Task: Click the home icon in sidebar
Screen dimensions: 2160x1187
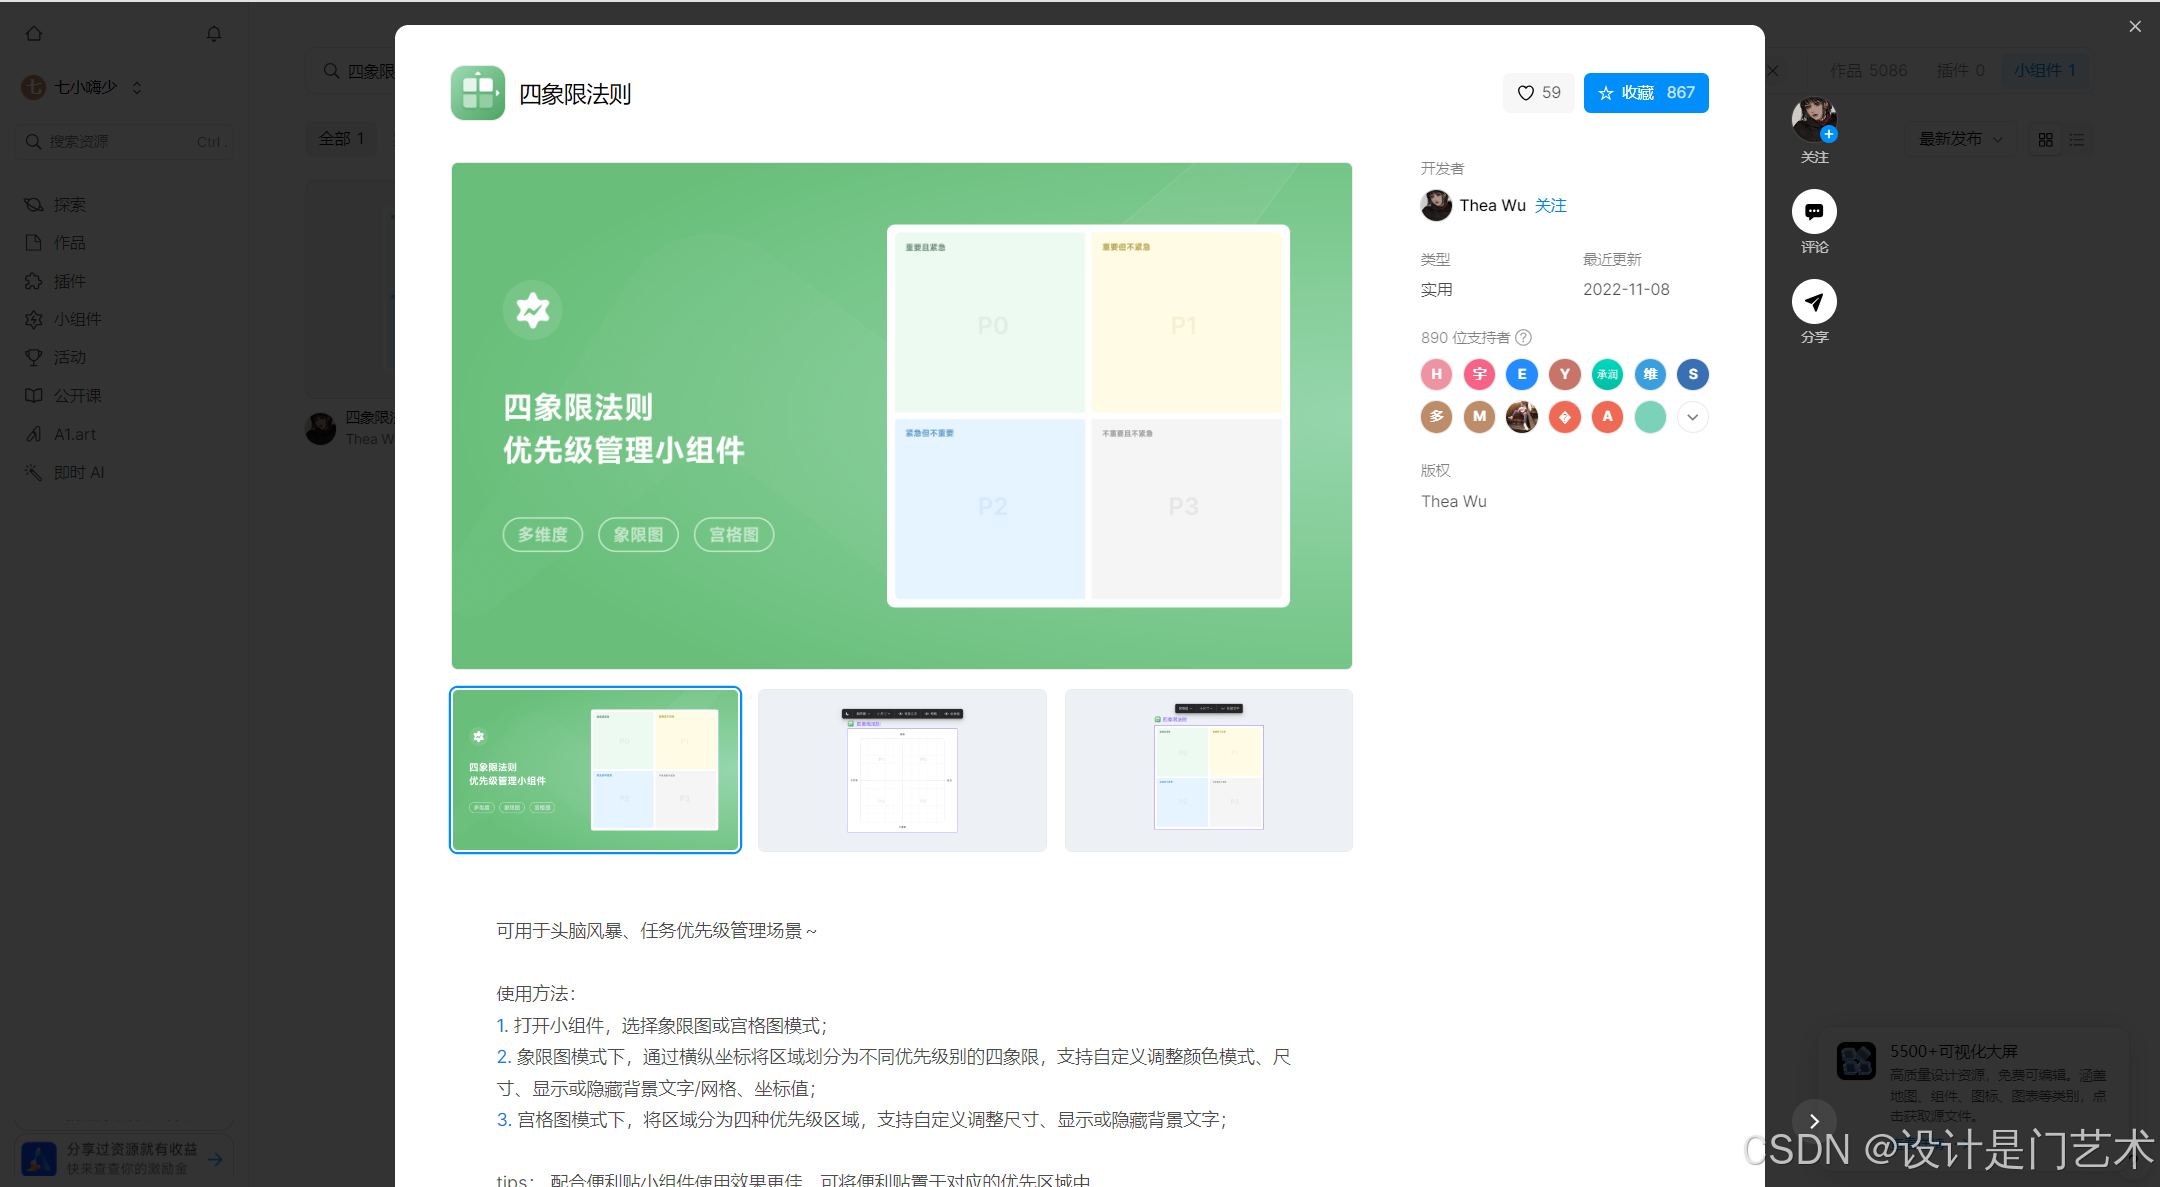Action: coord(34,34)
